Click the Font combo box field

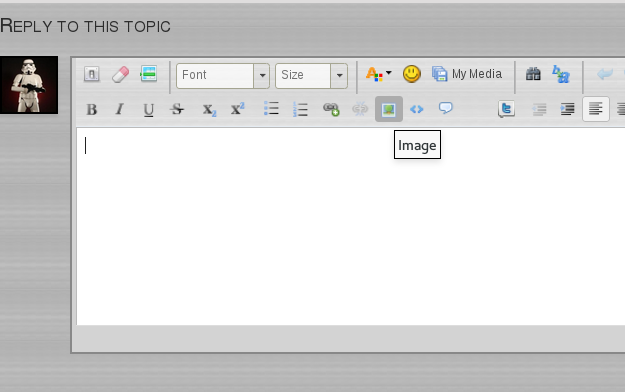[223, 75]
